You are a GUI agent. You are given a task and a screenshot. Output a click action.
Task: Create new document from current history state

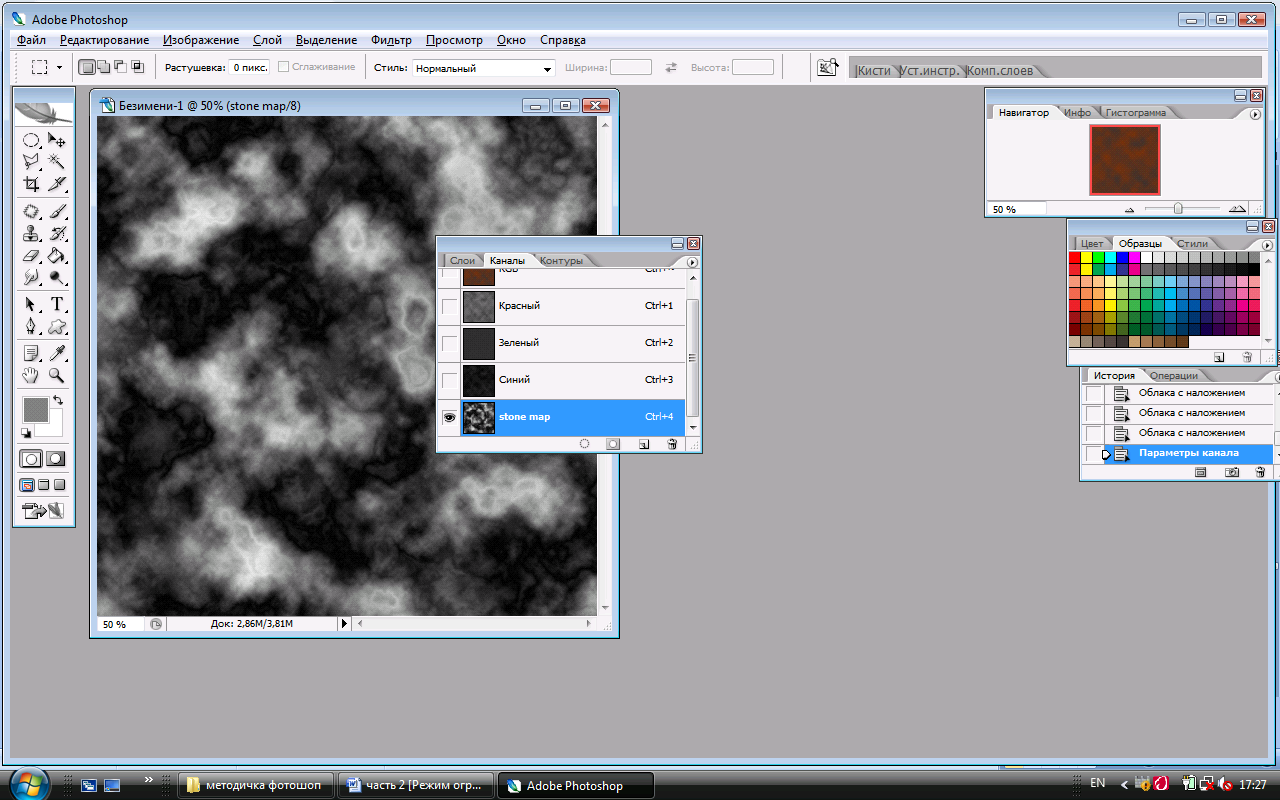click(x=1201, y=472)
